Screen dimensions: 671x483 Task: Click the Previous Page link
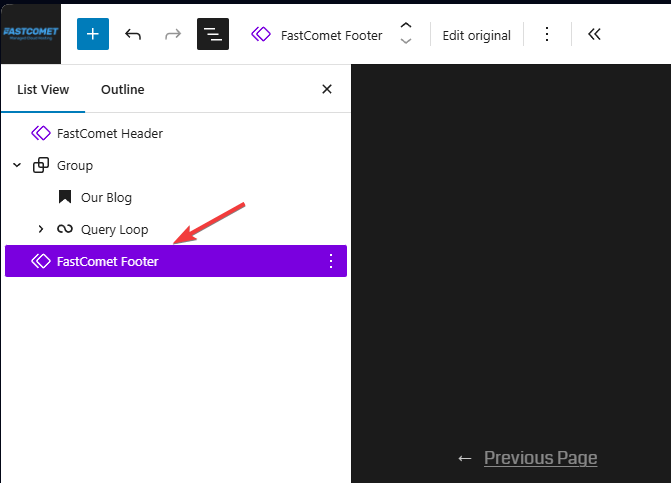point(540,458)
